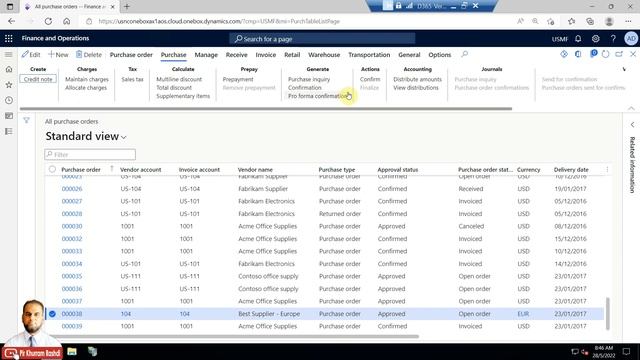Viewport: 640px width, 360px height.
Task: Open the filter pane funnel icon
Action: click(x=27, y=120)
